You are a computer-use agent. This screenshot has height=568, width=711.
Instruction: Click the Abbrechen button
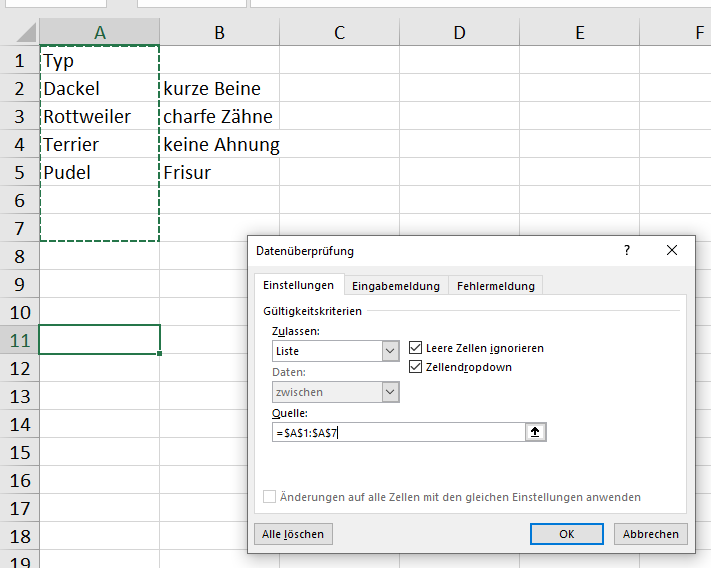point(650,534)
